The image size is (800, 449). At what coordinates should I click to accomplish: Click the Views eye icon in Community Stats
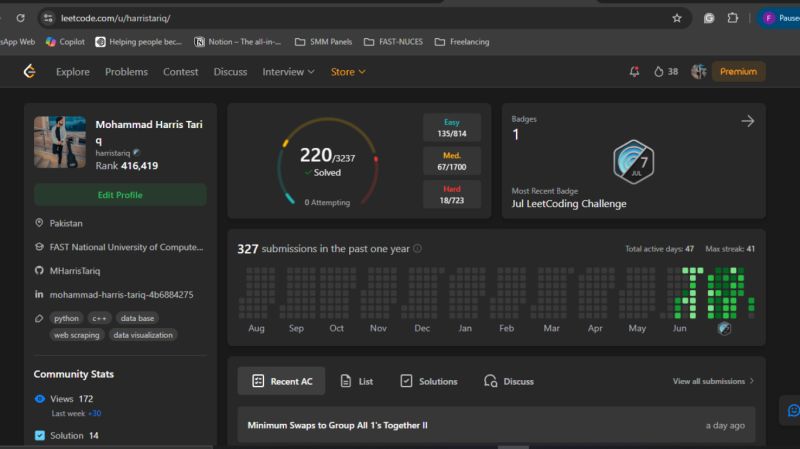click(x=40, y=398)
